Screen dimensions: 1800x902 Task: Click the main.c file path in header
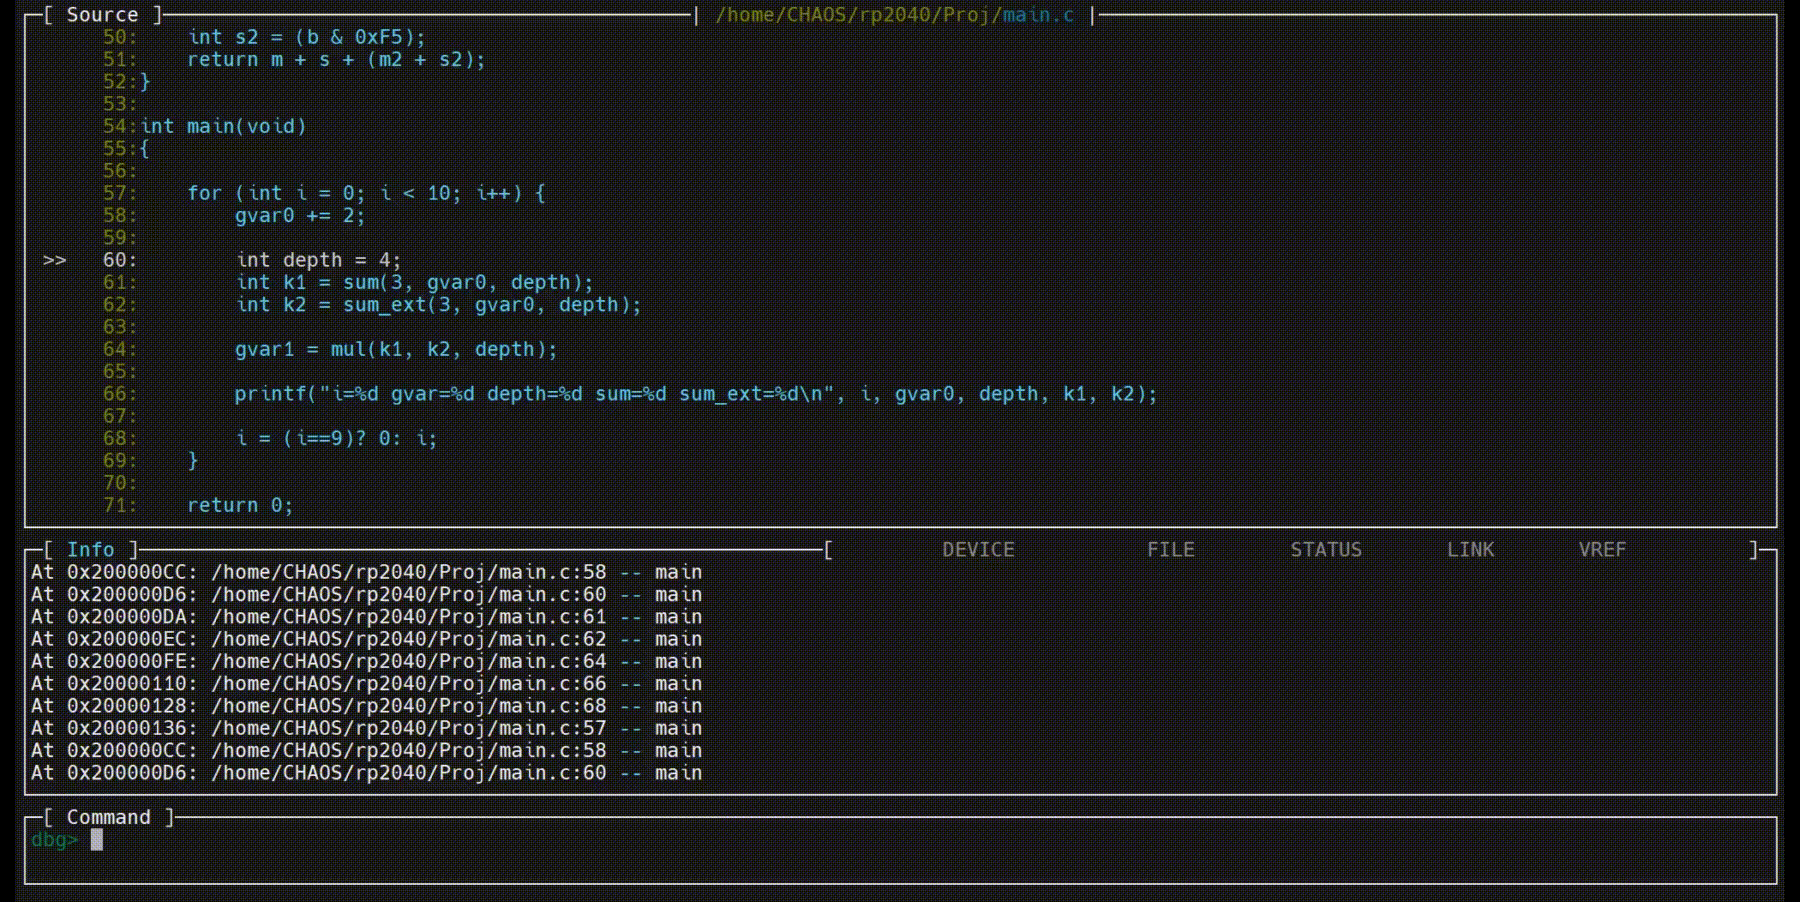[x=894, y=15]
